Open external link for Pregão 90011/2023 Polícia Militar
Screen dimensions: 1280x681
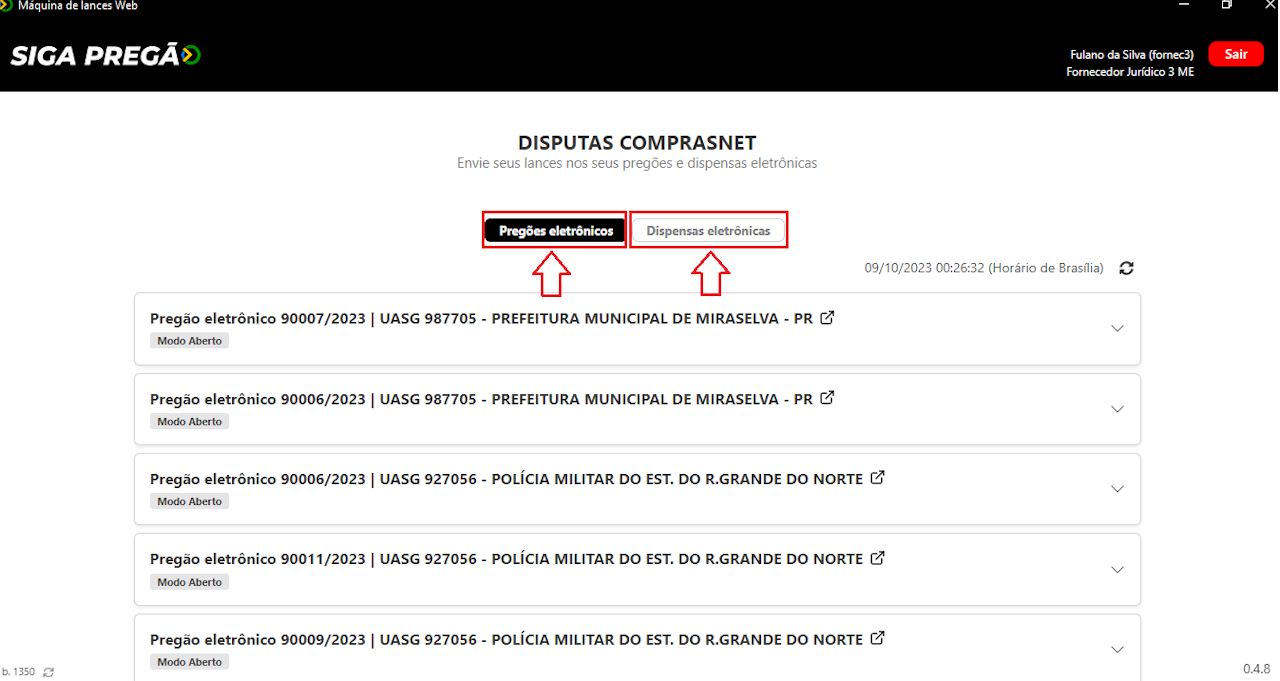877,558
